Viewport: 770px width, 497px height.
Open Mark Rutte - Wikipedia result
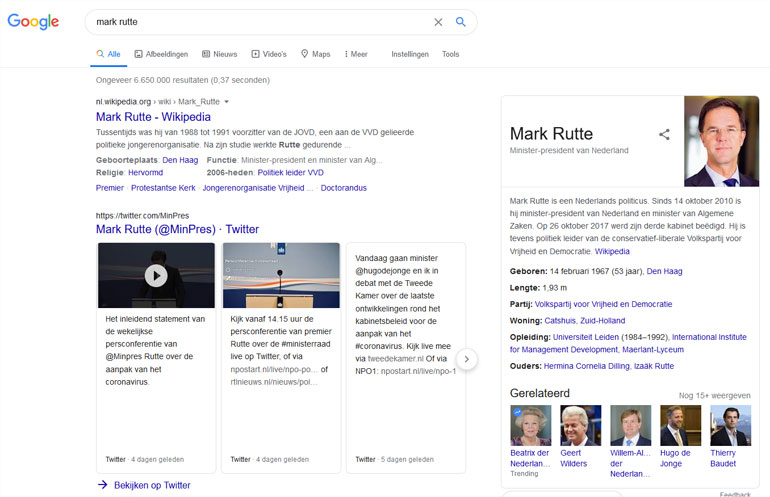click(x=153, y=117)
